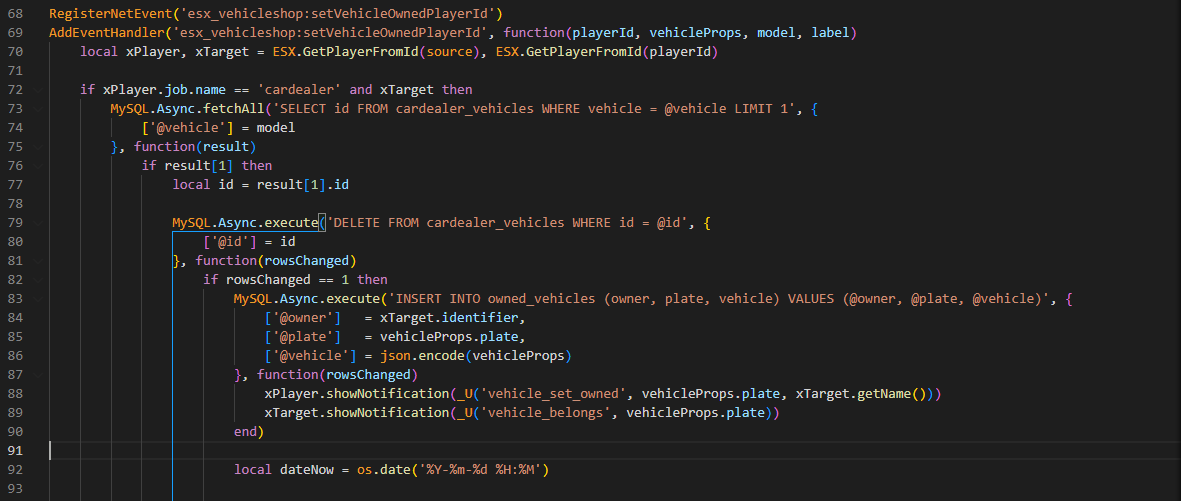Viewport: 1181px width, 501px height.
Task: Collapse the fold at line 81
Action: click(x=38, y=261)
